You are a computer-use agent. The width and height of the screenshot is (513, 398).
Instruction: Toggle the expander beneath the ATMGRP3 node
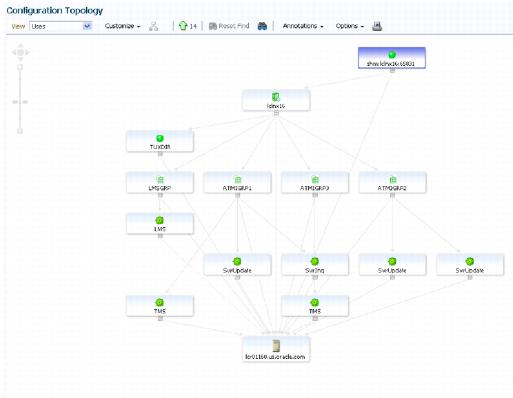[315, 195]
